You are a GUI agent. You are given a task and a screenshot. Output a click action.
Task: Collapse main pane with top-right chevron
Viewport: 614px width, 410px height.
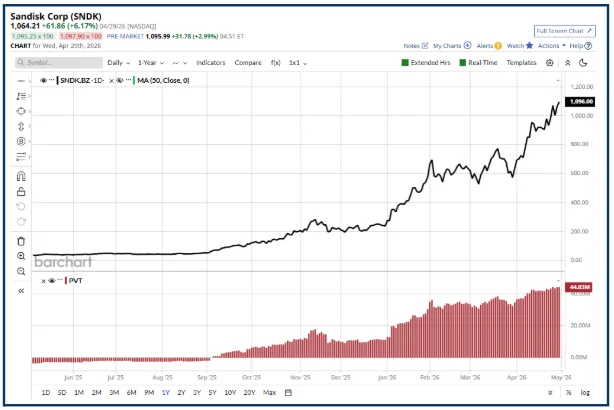(558, 81)
